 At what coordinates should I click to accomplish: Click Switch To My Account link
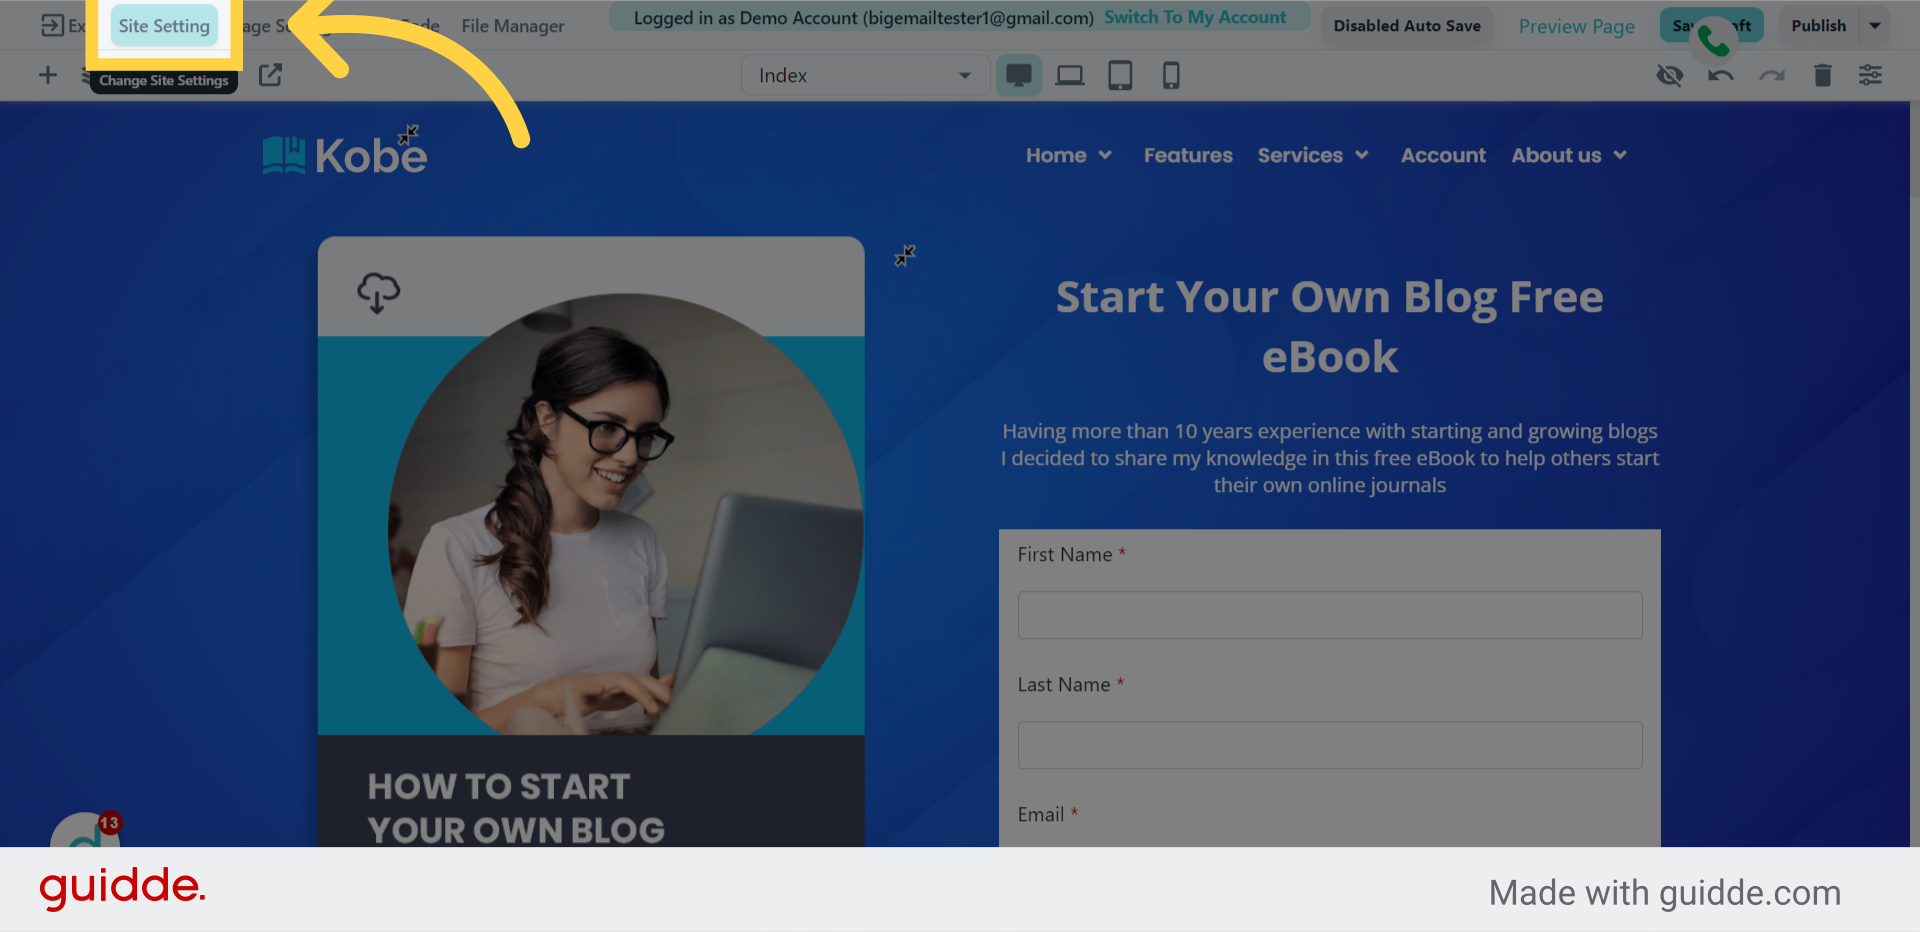tap(1195, 17)
